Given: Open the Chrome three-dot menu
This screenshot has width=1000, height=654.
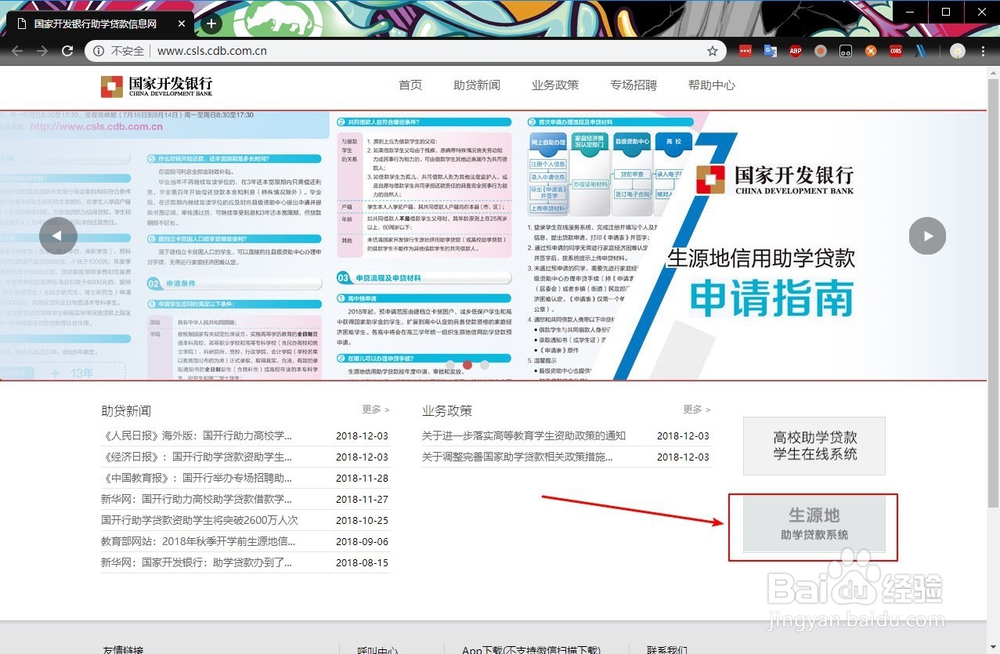Looking at the screenshot, I should point(983,50).
